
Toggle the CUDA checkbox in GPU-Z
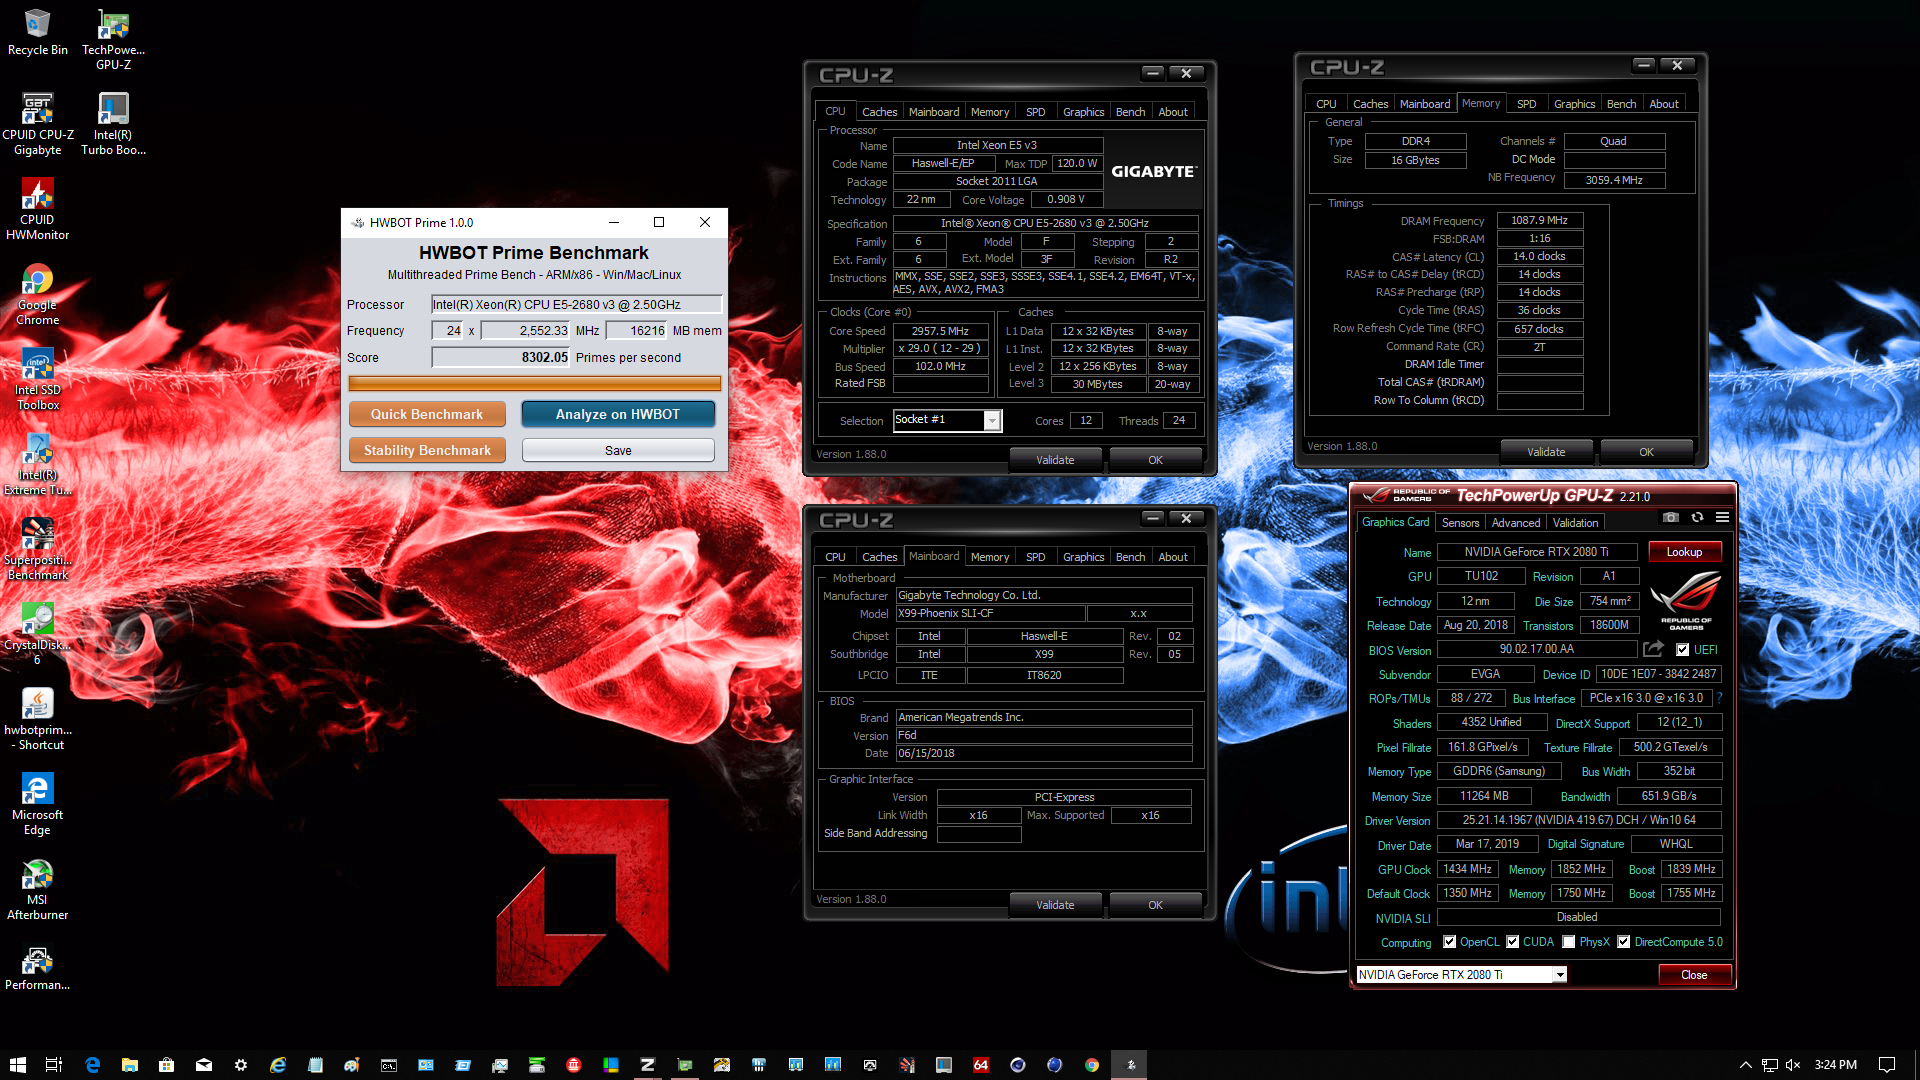(x=1512, y=942)
